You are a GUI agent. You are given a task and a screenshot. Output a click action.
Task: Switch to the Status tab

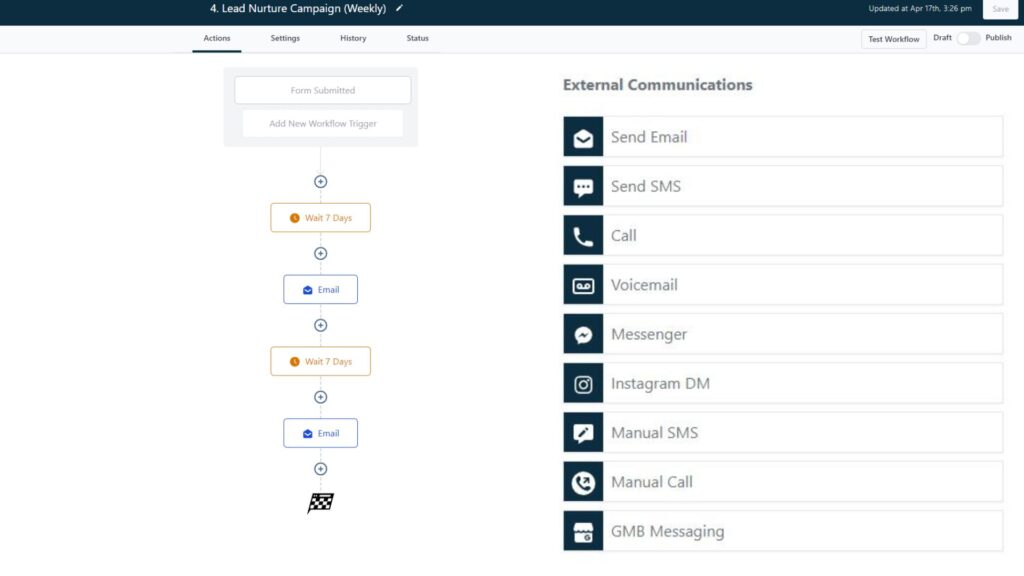pos(417,39)
